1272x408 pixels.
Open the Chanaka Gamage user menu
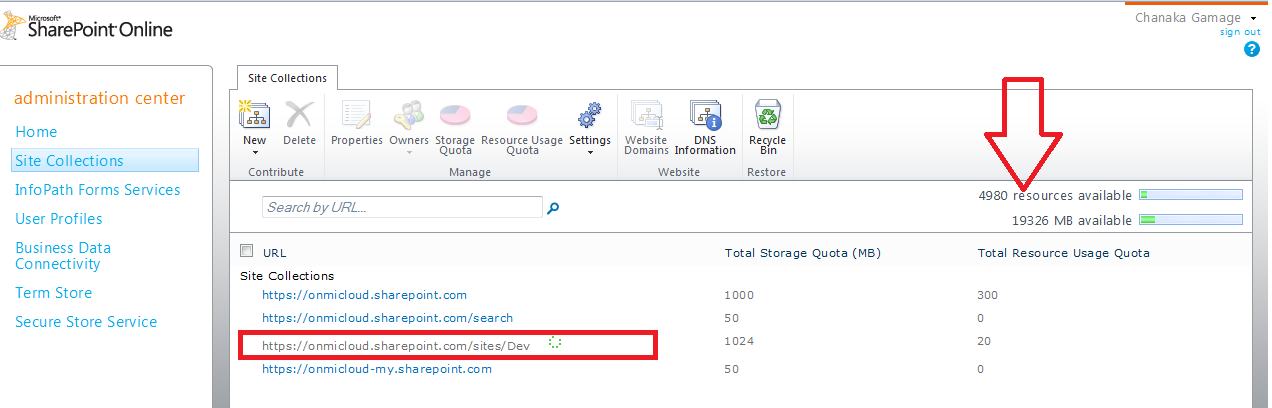tap(1196, 18)
